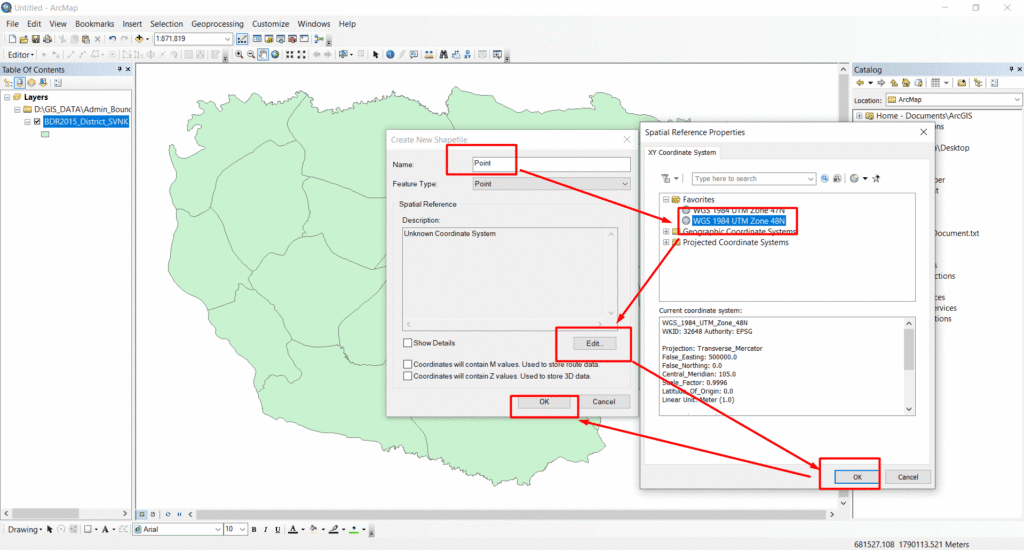Open the Editor menu dropdown
Viewport: 1024px width, 550px height.
20,55
